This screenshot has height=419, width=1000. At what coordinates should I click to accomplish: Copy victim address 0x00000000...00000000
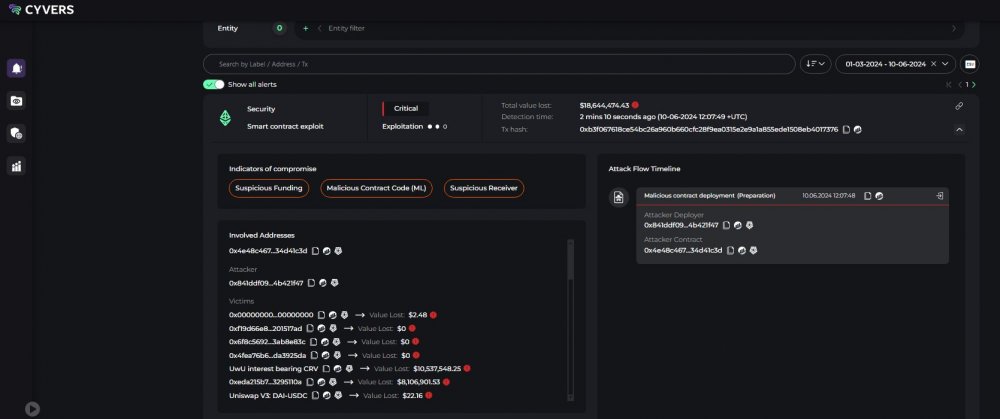point(321,315)
